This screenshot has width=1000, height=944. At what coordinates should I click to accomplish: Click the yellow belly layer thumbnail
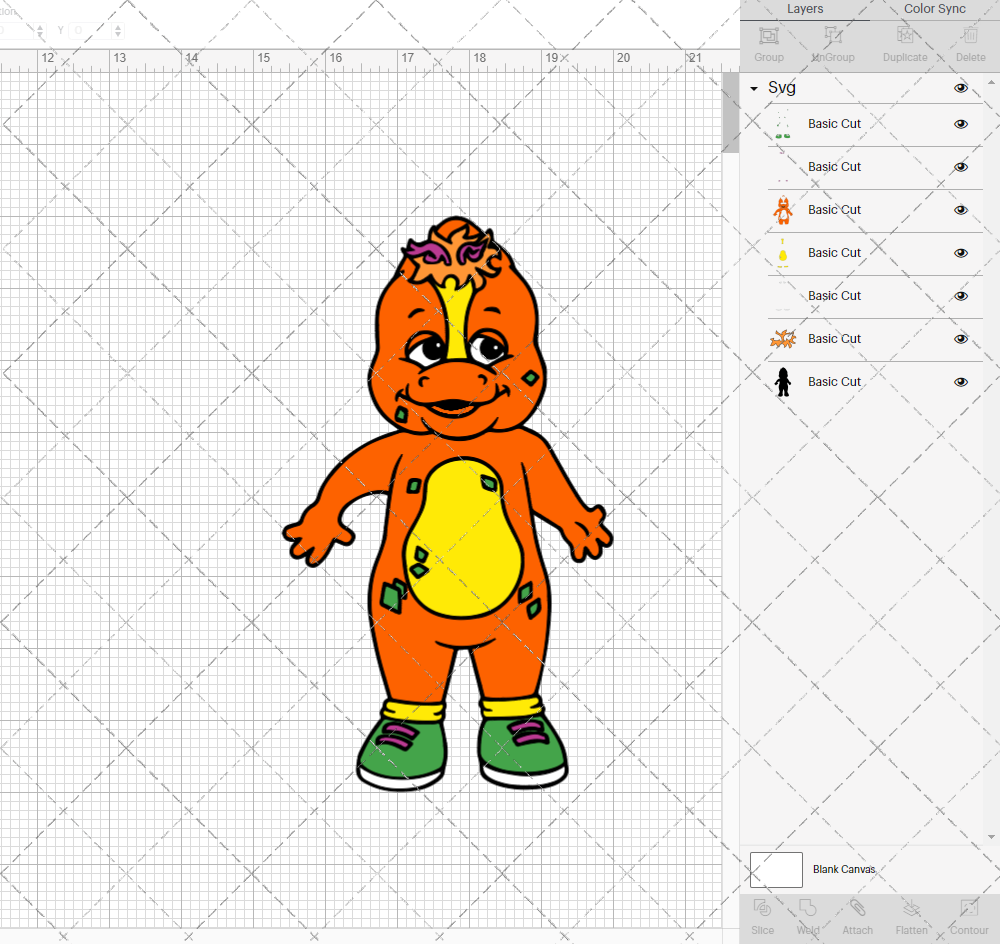coord(783,252)
